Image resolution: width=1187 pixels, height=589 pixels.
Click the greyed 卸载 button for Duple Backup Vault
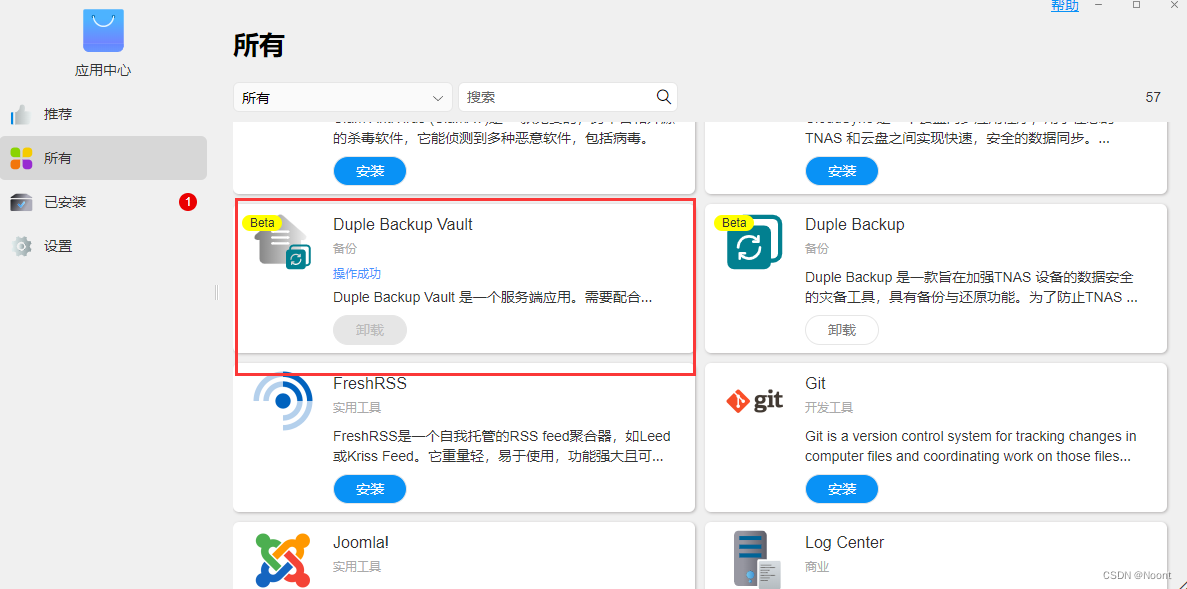[370, 330]
